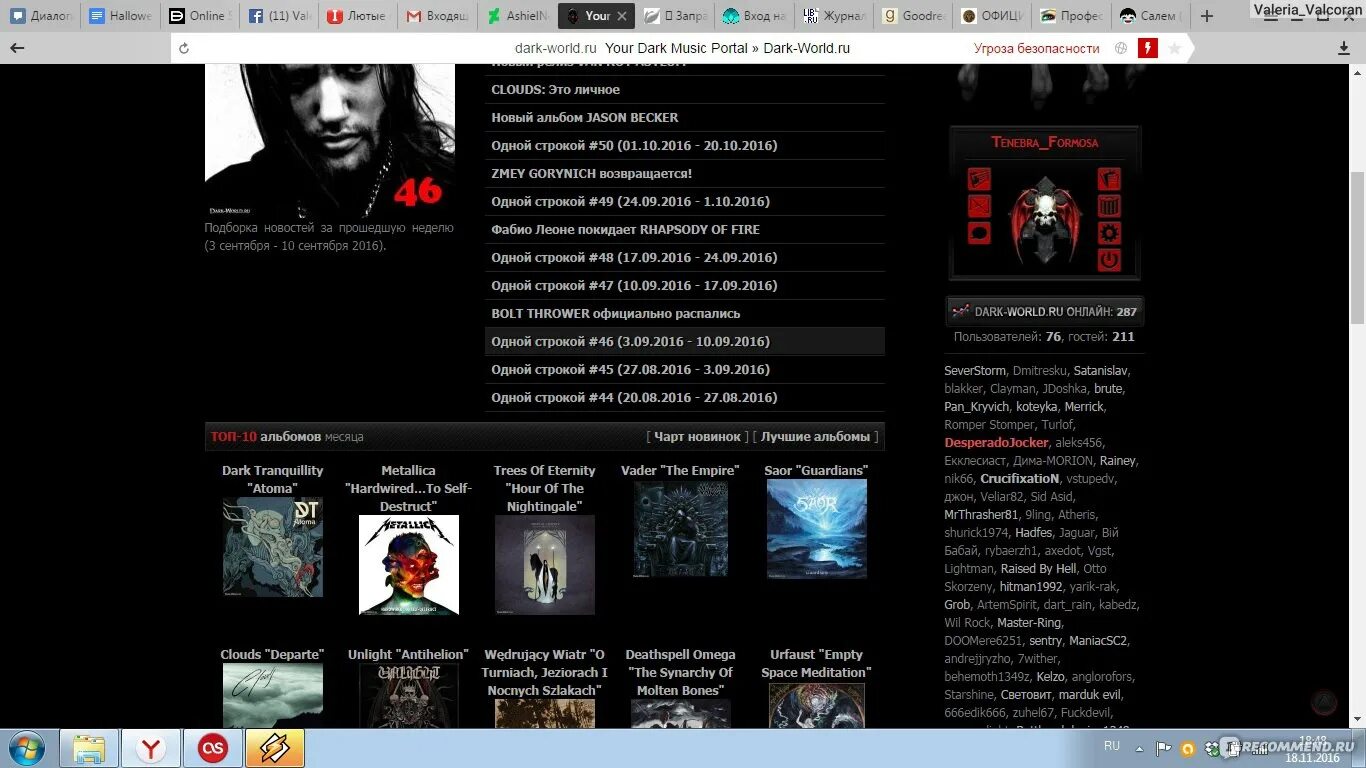1366x768 pixels.
Task: Open File Explorer from taskbar
Action: (x=89, y=748)
